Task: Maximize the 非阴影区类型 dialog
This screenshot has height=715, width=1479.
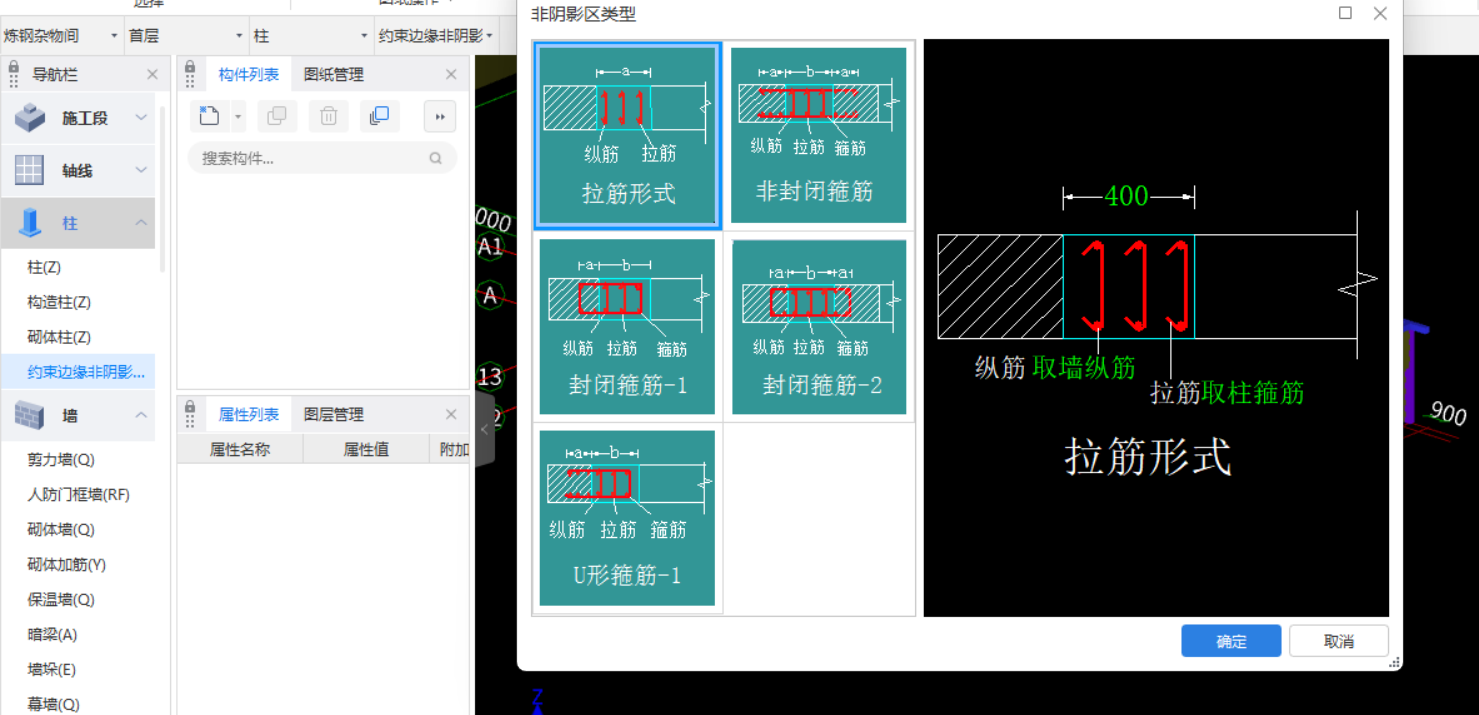Action: pyautogui.click(x=1345, y=13)
